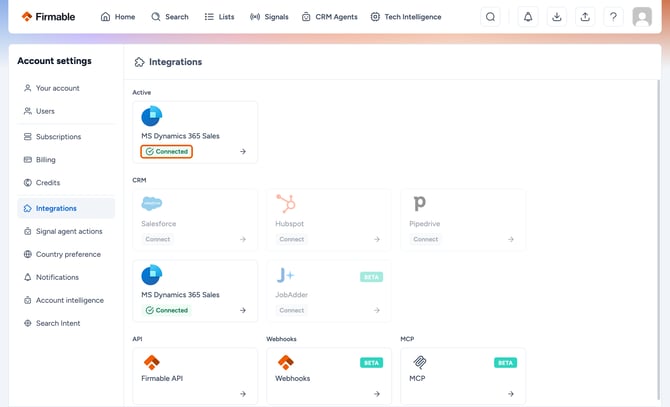670x407 pixels.
Task: Click the page vertical scrollbar
Action: [658, 239]
